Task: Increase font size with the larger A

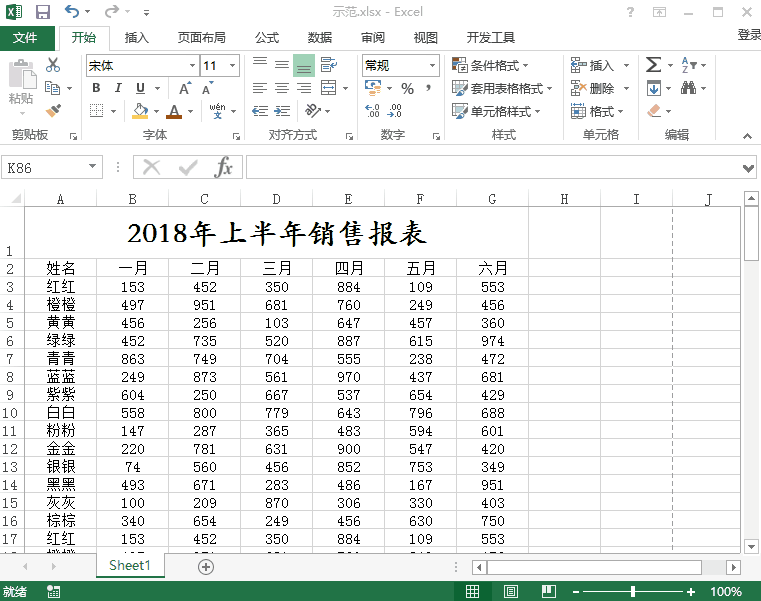Action: (185, 88)
